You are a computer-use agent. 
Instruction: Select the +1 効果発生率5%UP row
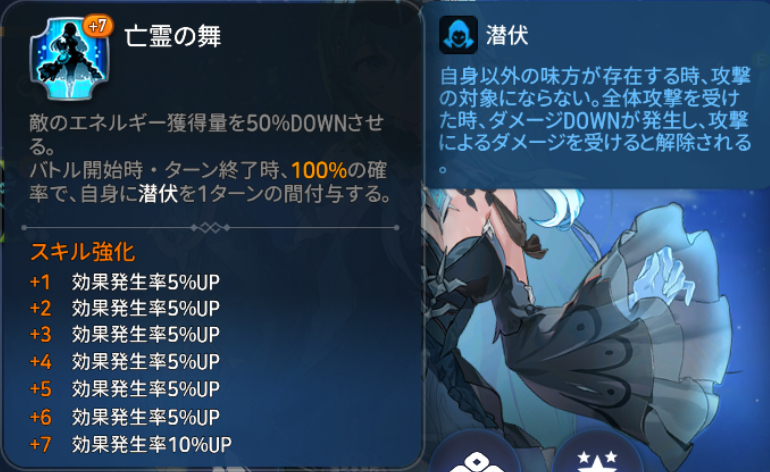125,282
